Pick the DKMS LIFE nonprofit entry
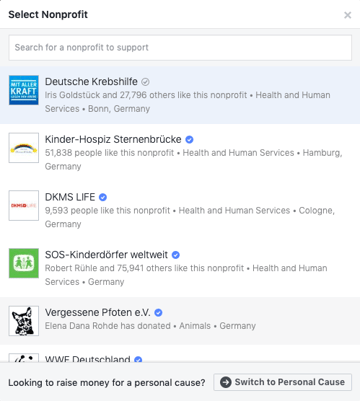Viewport: 360px width, 401px height. click(180, 210)
